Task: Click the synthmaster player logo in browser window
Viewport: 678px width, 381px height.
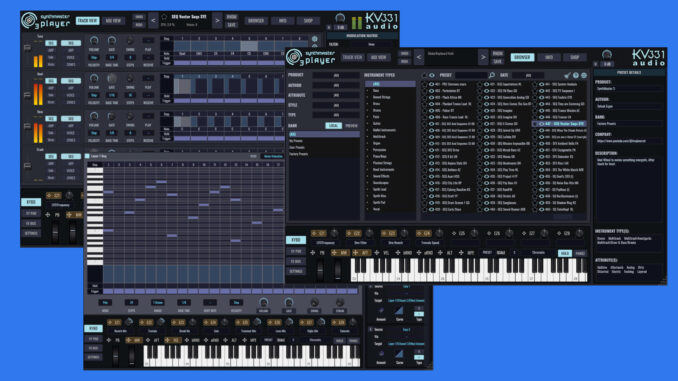Action: 311,57
